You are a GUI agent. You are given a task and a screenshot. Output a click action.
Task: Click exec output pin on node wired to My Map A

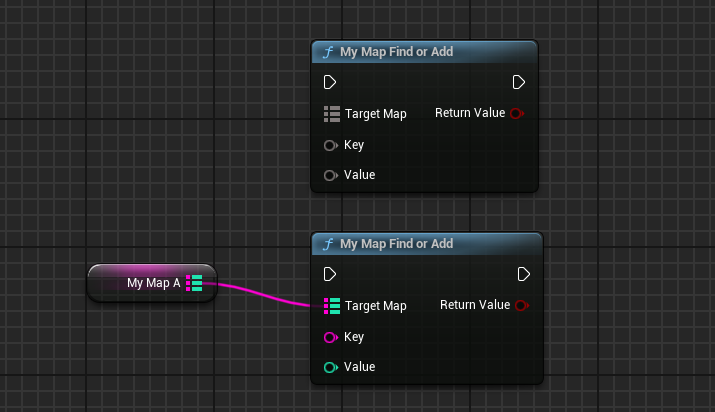click(523, 274)
